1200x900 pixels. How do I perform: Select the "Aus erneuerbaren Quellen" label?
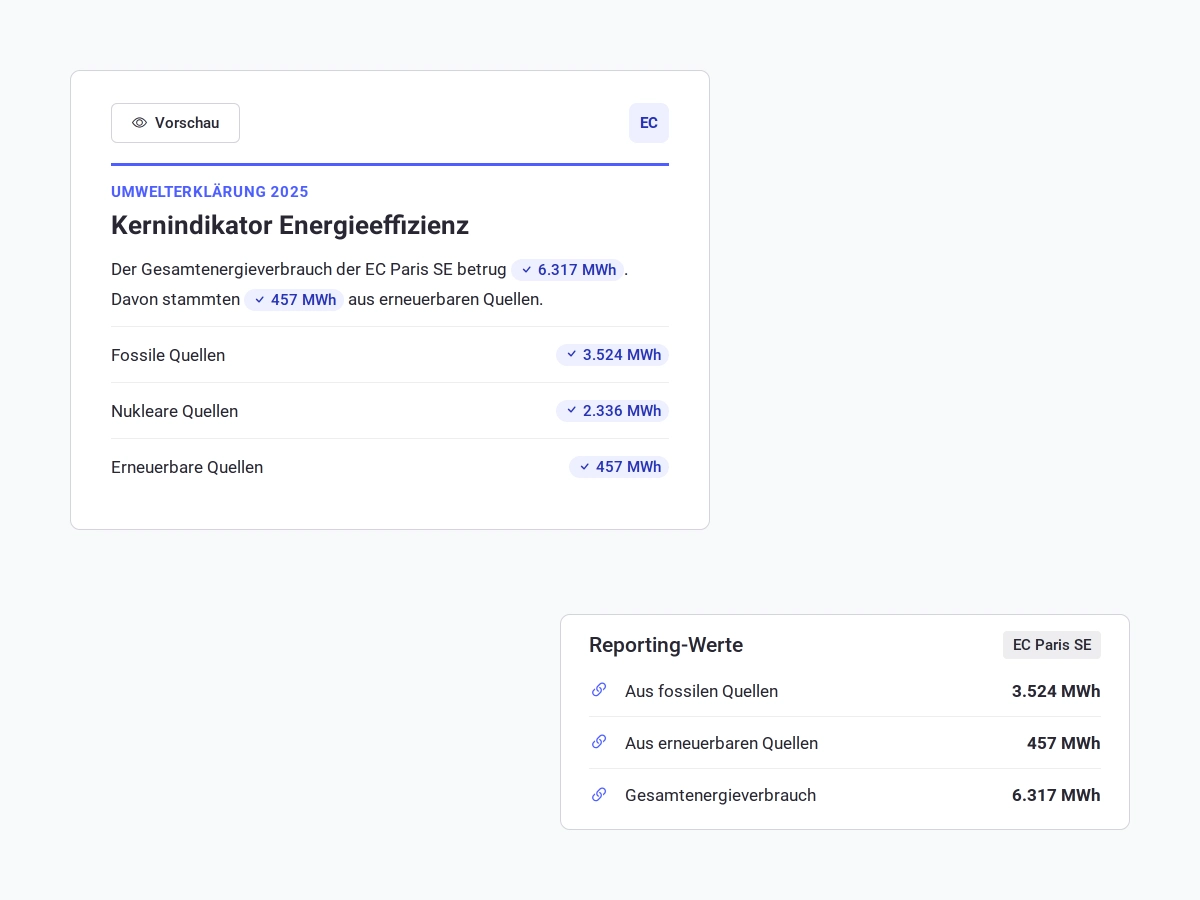(721, 743)
